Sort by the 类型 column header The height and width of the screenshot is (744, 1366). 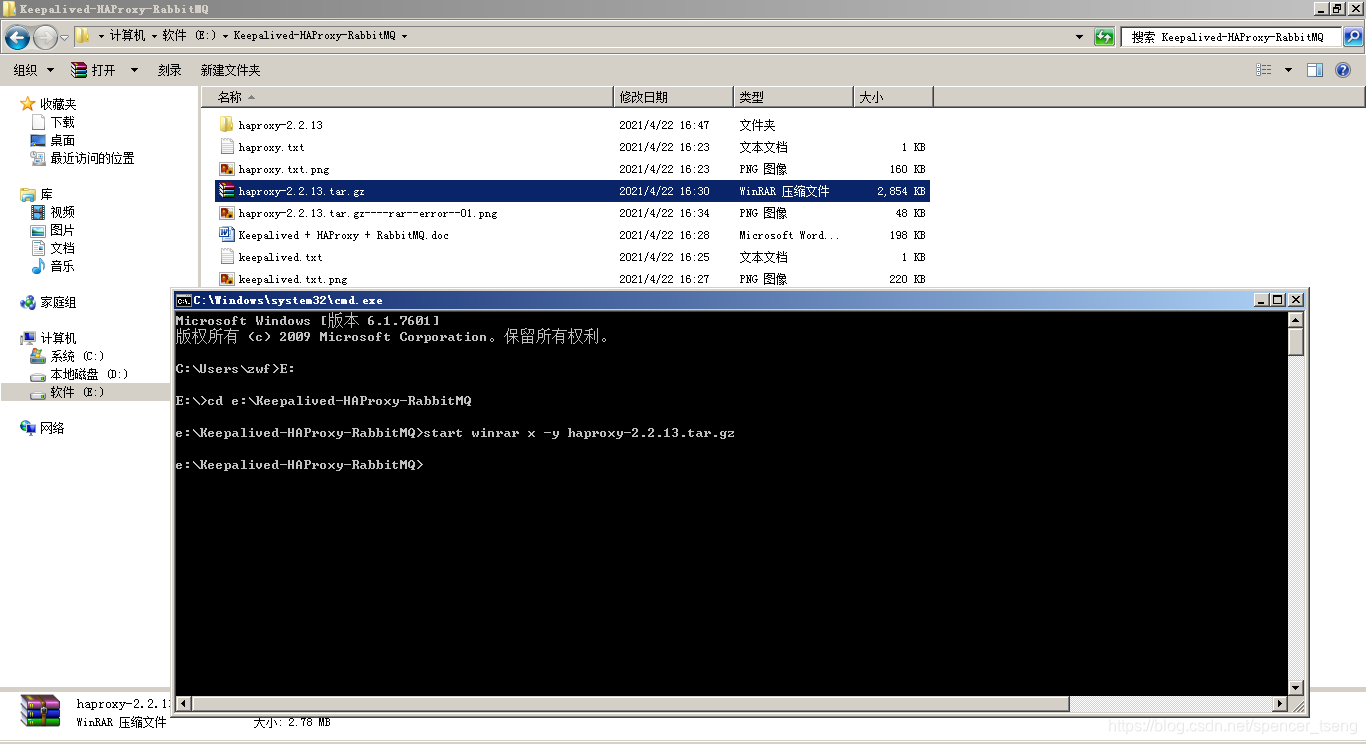click(793, 97)
